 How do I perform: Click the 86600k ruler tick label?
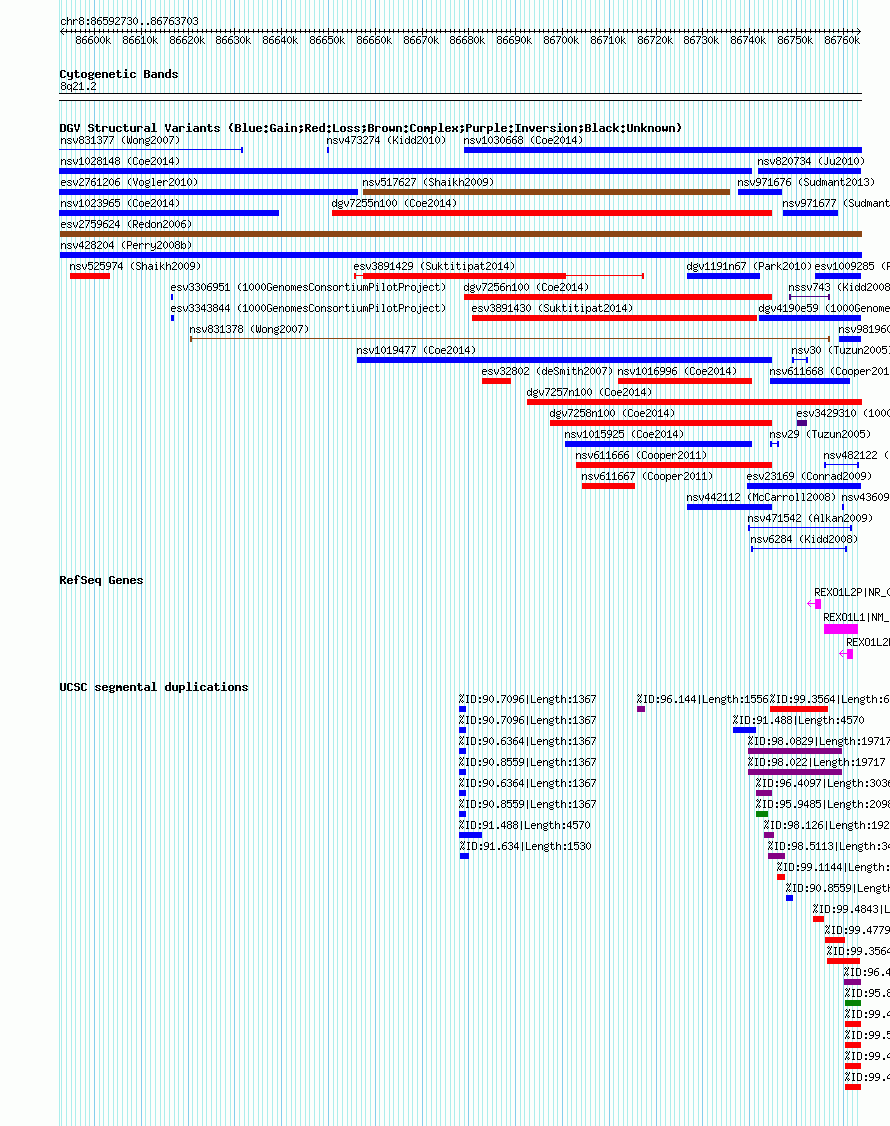93,40
